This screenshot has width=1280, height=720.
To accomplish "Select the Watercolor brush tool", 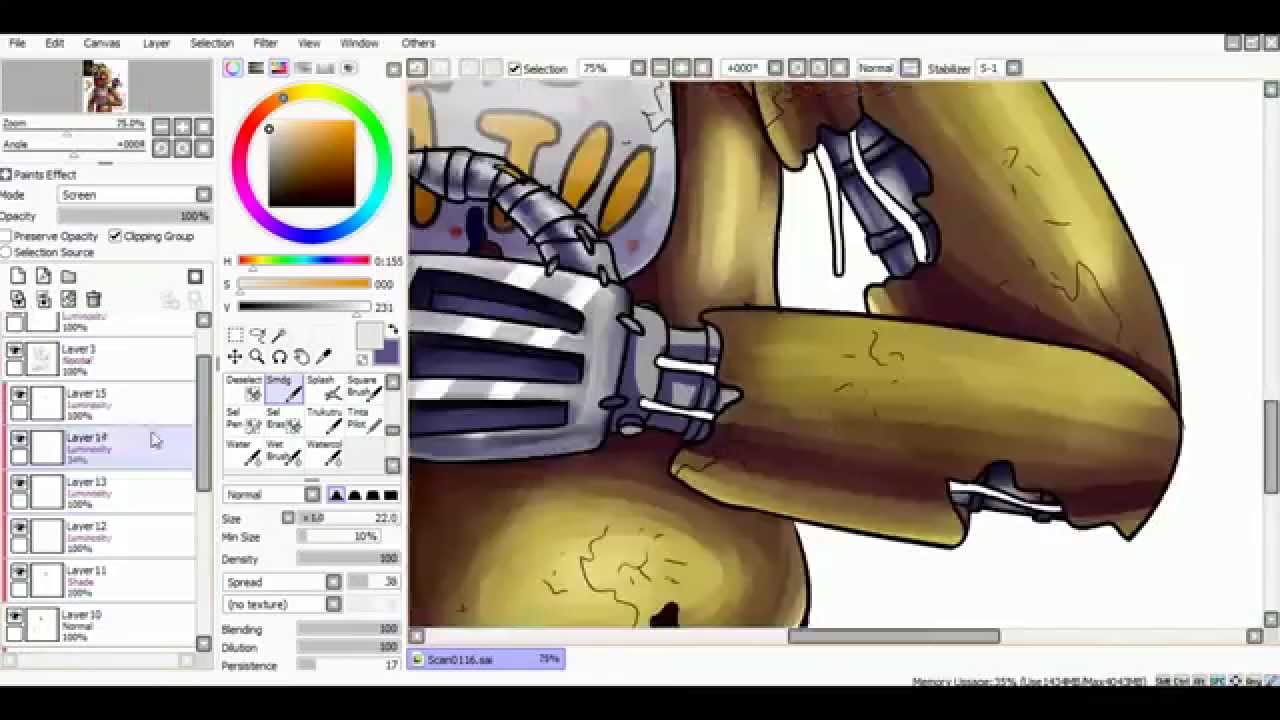I will tap(324, 452).
